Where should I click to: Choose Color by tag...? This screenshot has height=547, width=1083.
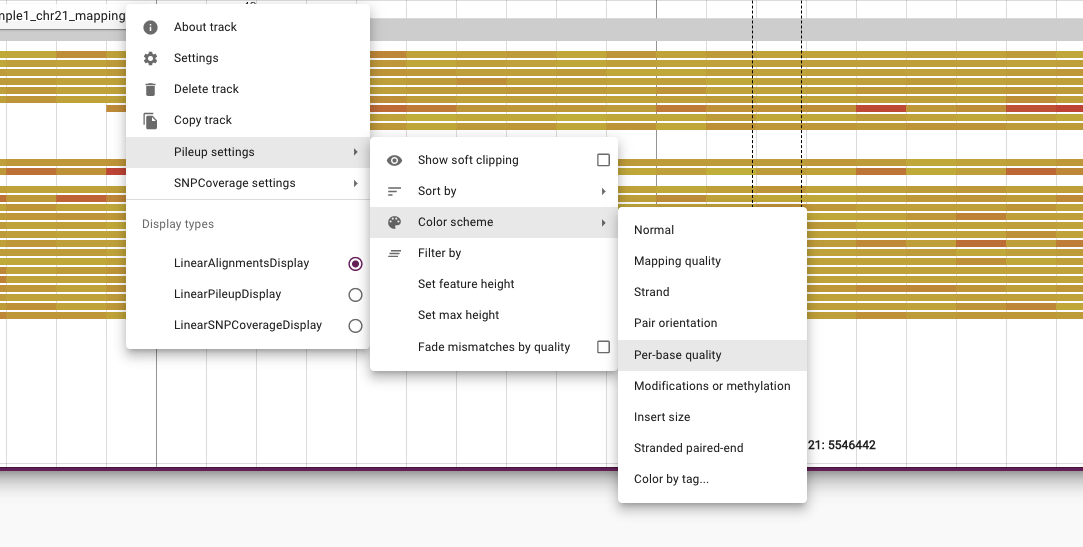[x=712, y=479]
